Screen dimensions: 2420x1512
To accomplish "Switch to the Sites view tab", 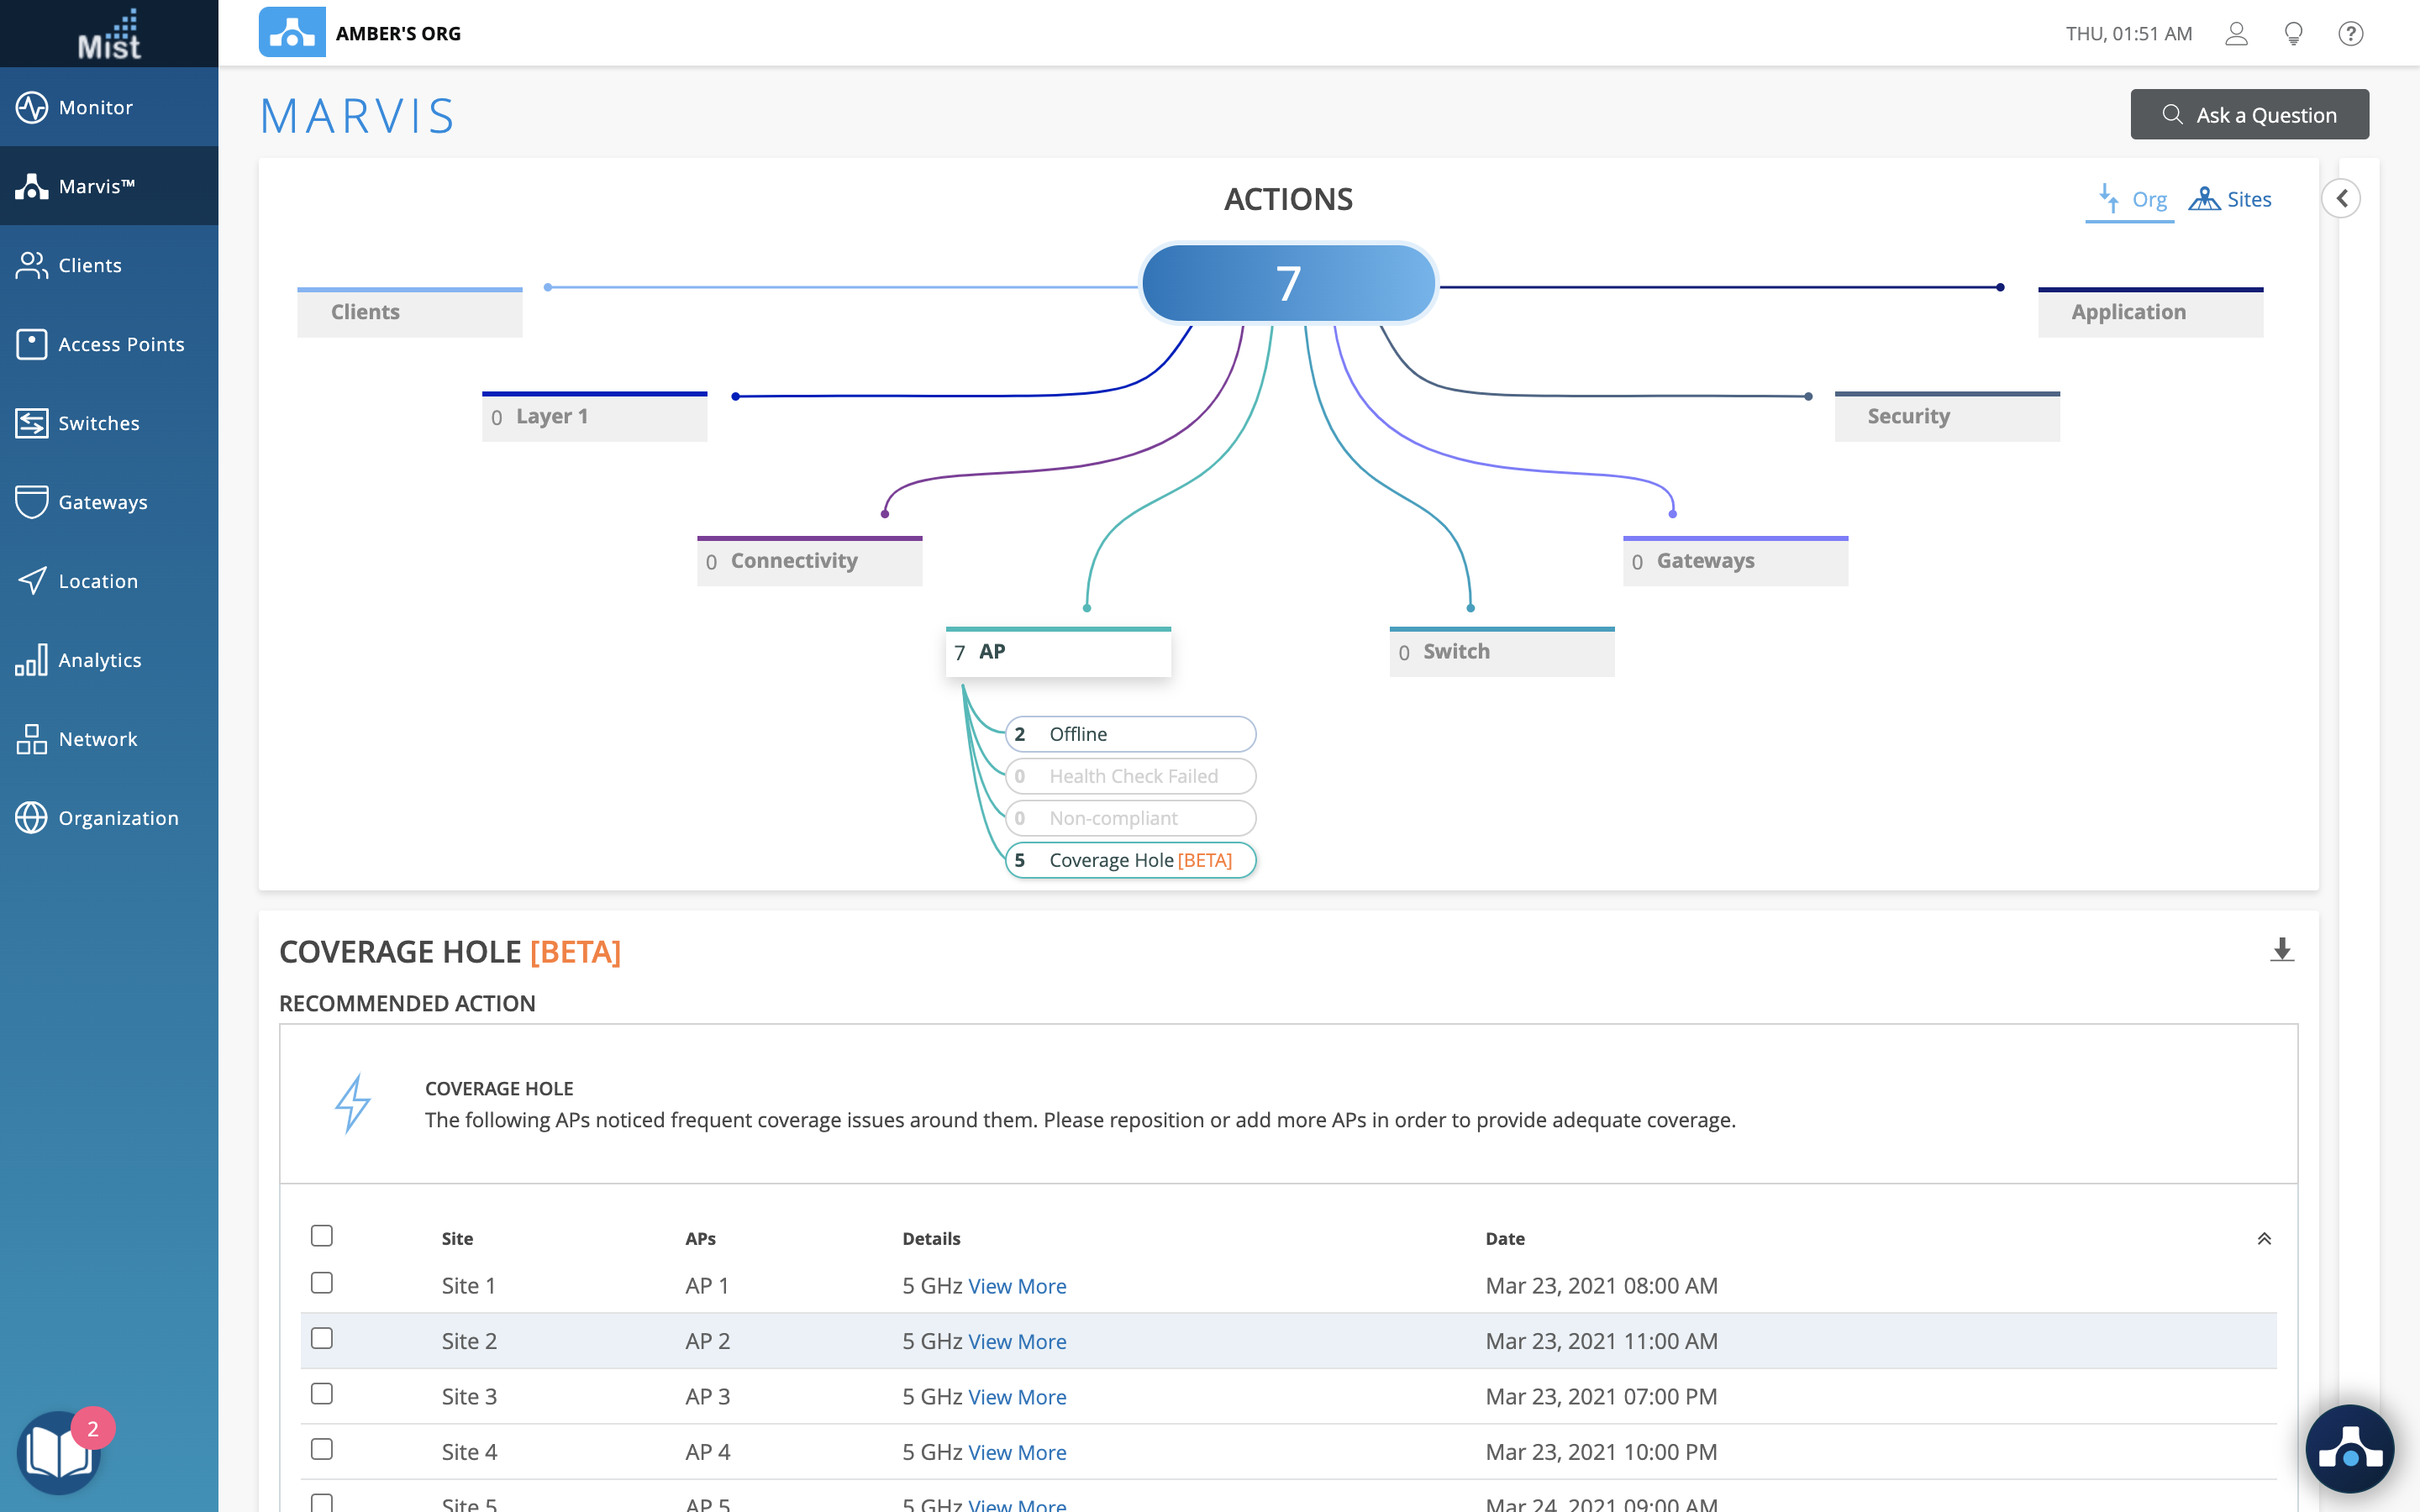I will (2231, 200).
